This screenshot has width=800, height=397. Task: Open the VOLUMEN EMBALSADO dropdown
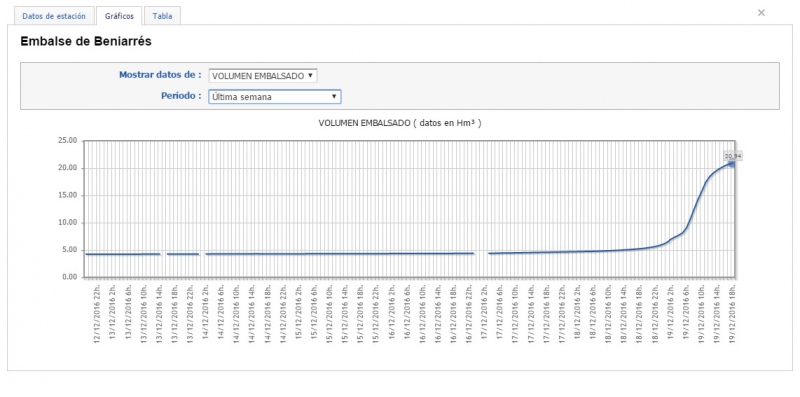click(x=263, y=76)
